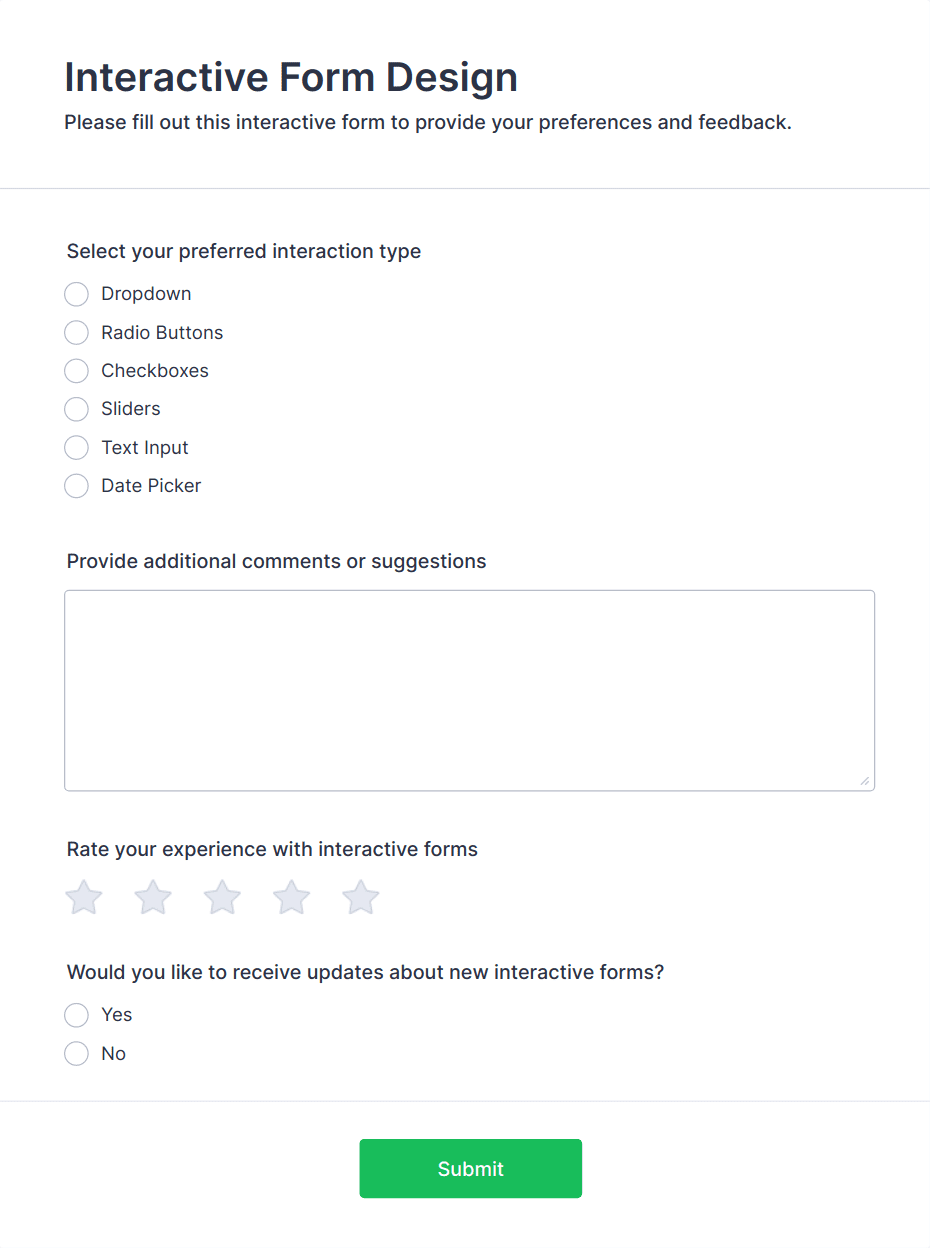Screen dimensions: 930x1248
Task: Click inside the additional comments textarea
Action: click(x=469, y=690)
